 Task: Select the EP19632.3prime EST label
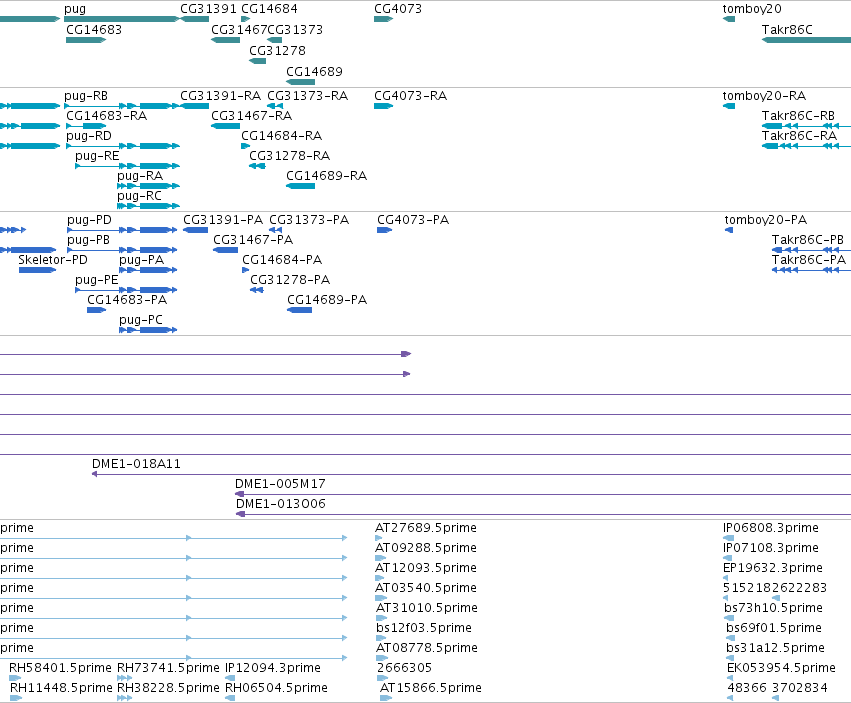(x=773, y=568)
